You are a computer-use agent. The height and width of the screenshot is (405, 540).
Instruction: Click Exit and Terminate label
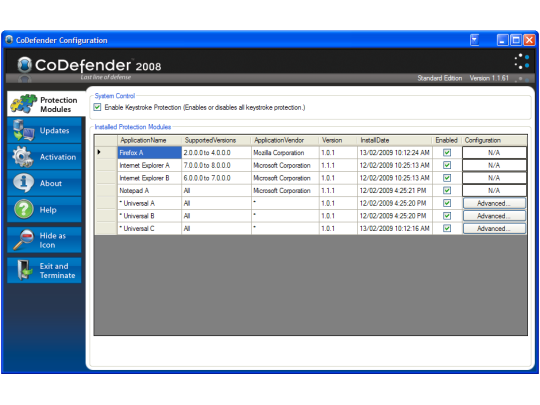57,271
